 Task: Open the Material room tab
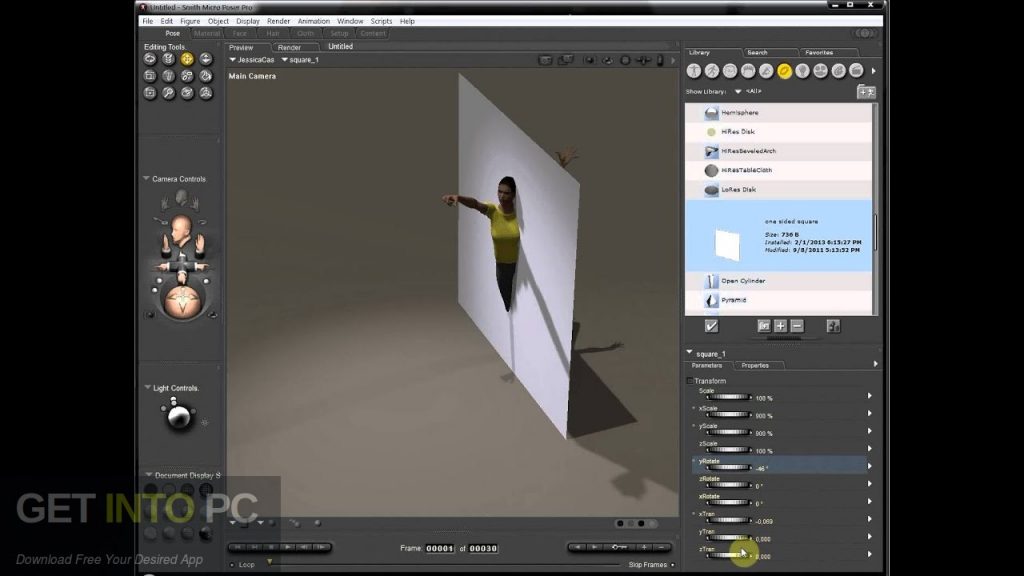206,33
